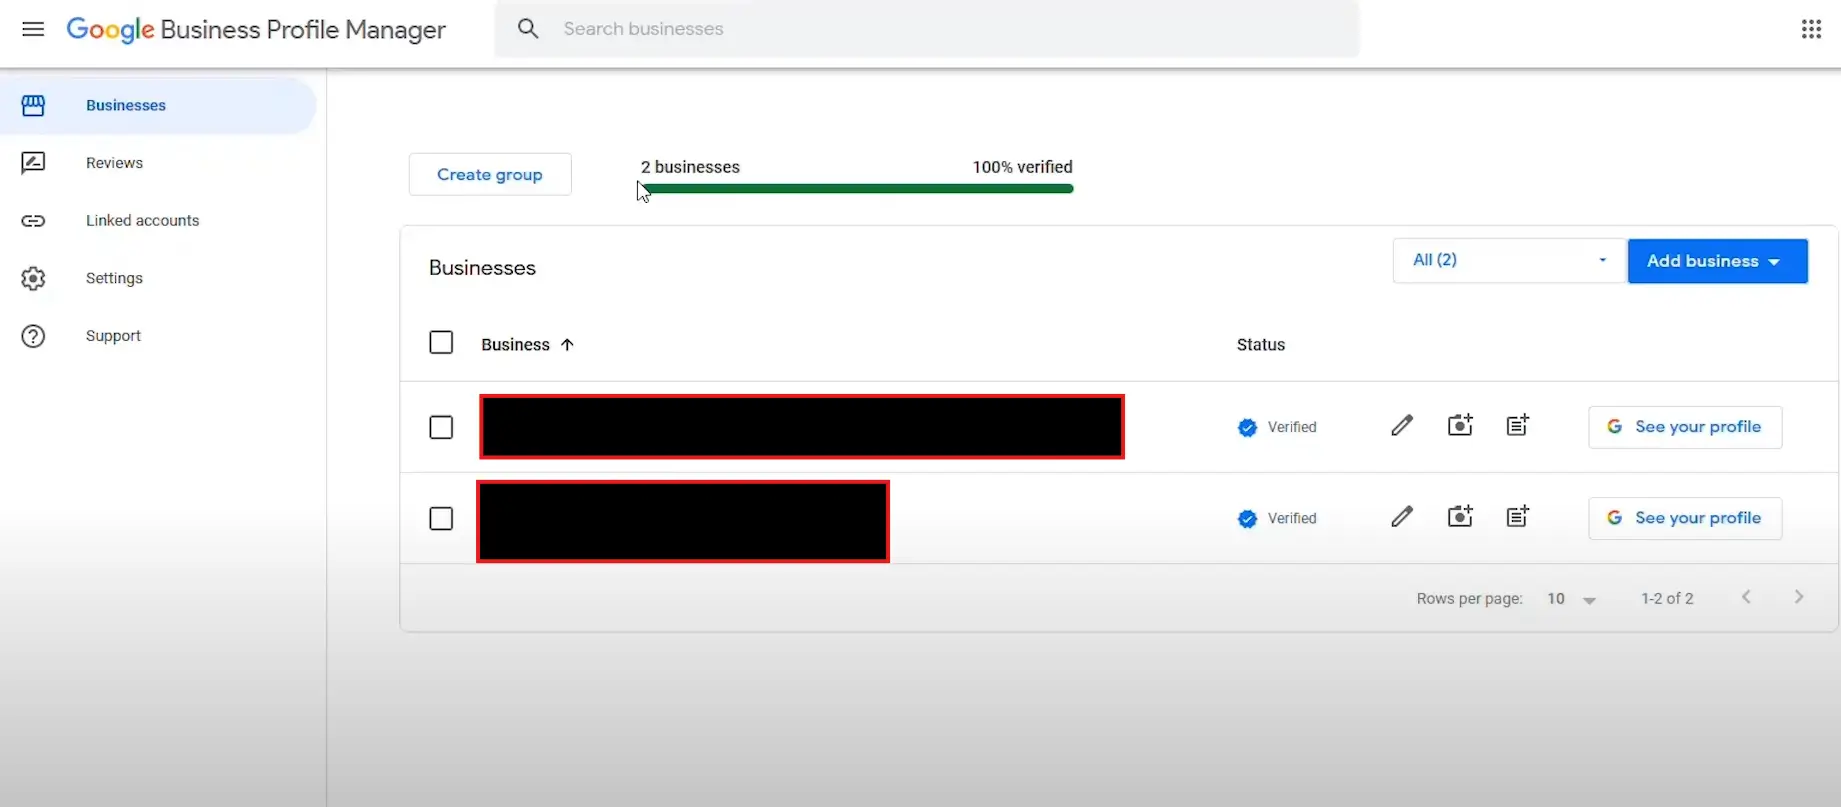
Task: Edit the second business with pencil icon
Action: (x=1402, y=517)
